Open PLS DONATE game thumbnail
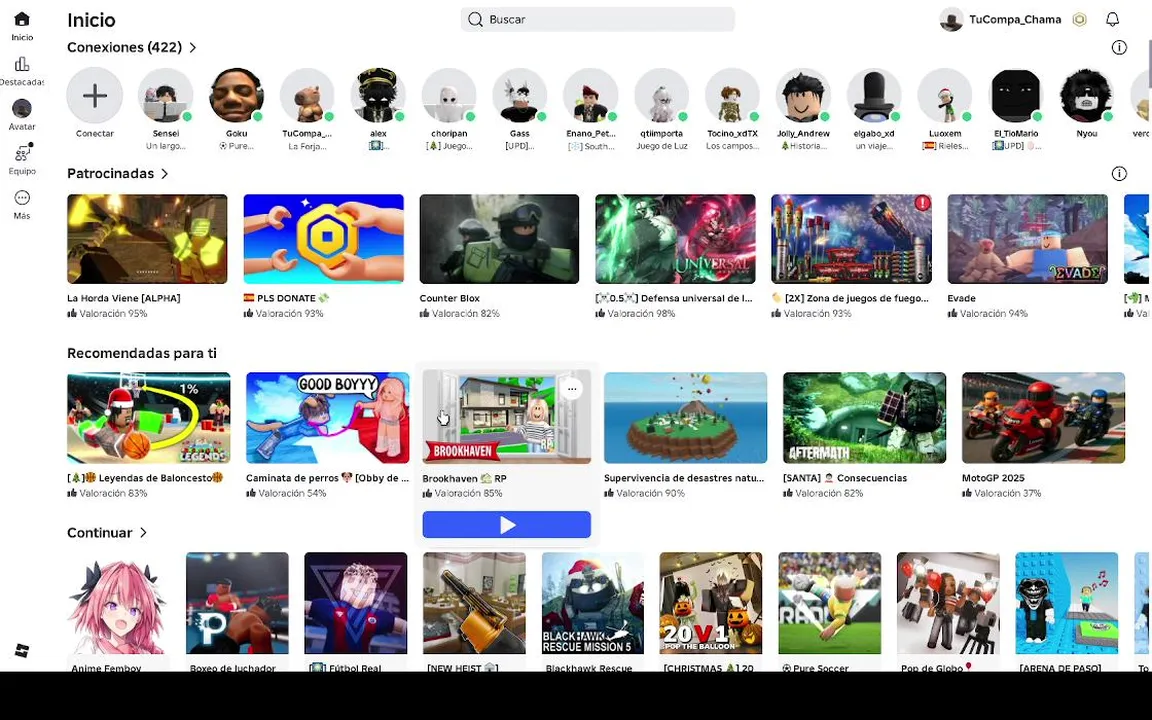This screenshot has height=720, width=1152. pyautogui.click(x=323, y=239)
